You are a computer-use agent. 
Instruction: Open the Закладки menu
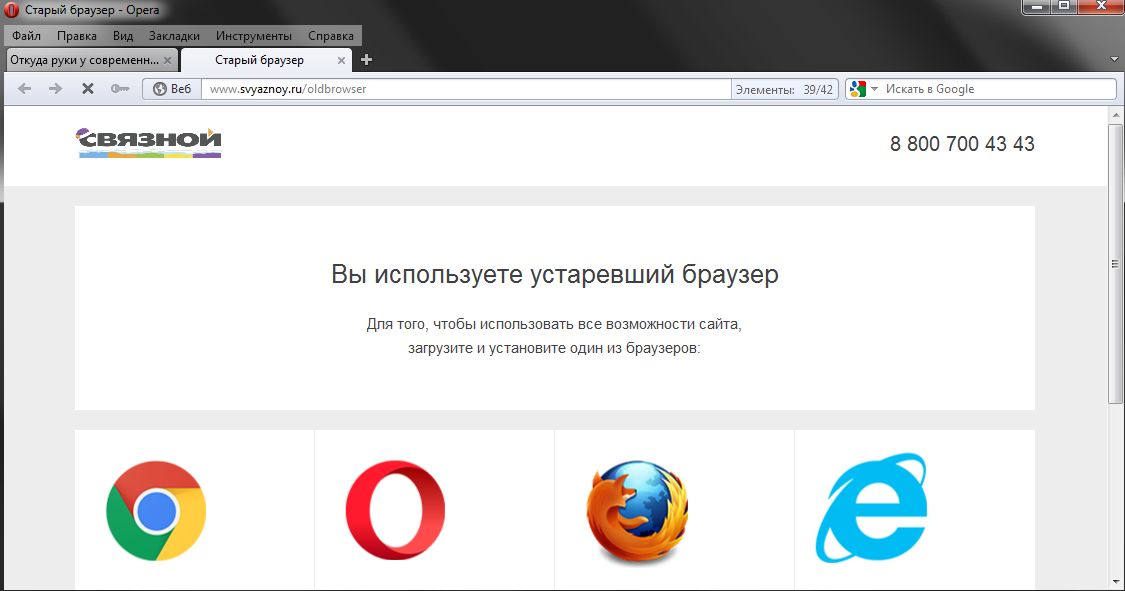tap(174, 36)
